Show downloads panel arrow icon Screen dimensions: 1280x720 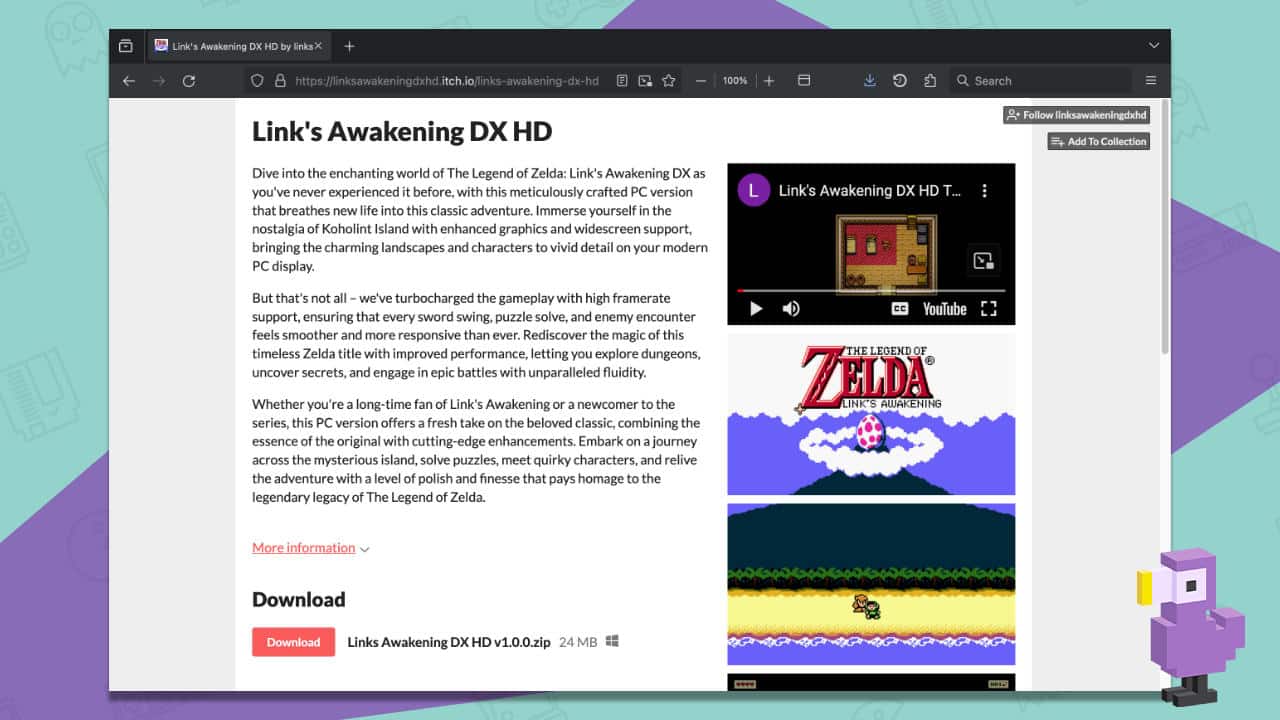point(870,81)
